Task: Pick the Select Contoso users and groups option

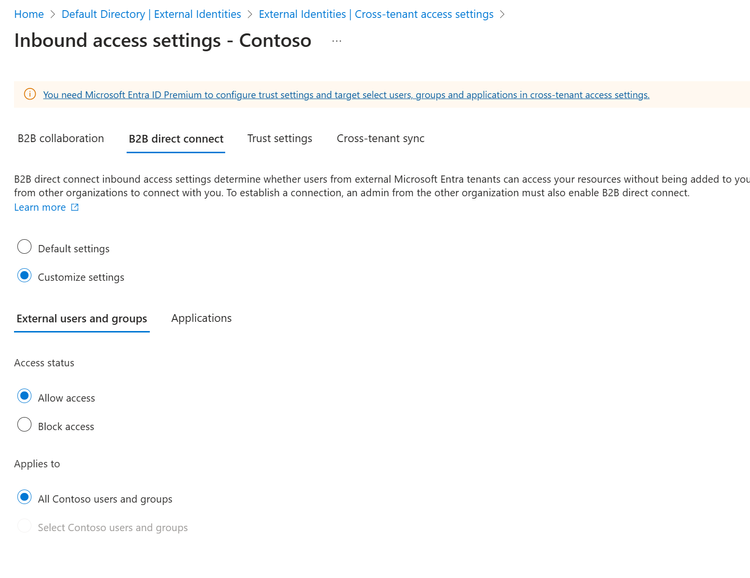Action: [25, 527]
